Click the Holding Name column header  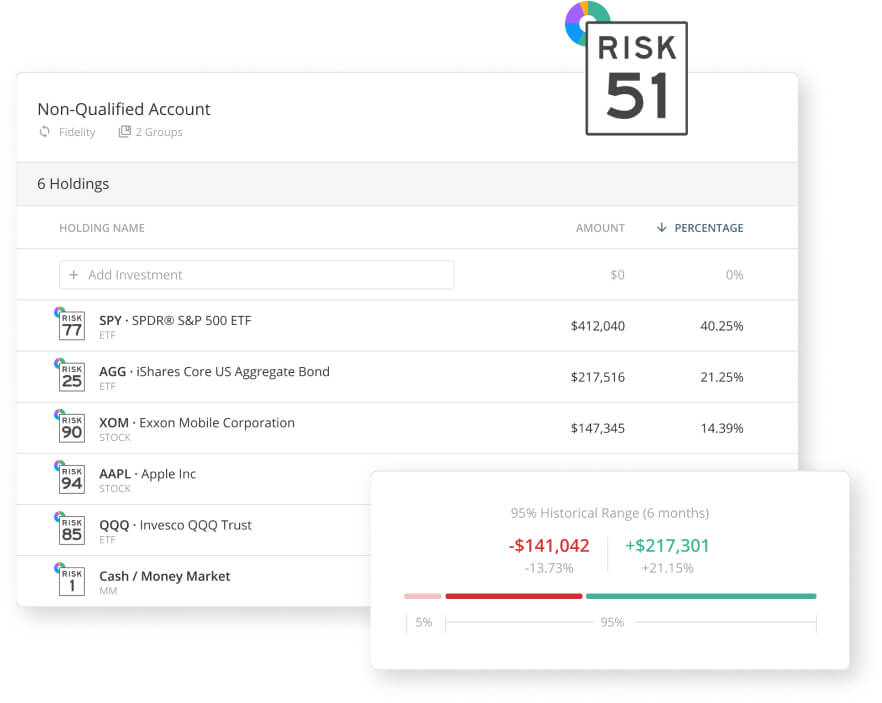(x=102, y=228)
